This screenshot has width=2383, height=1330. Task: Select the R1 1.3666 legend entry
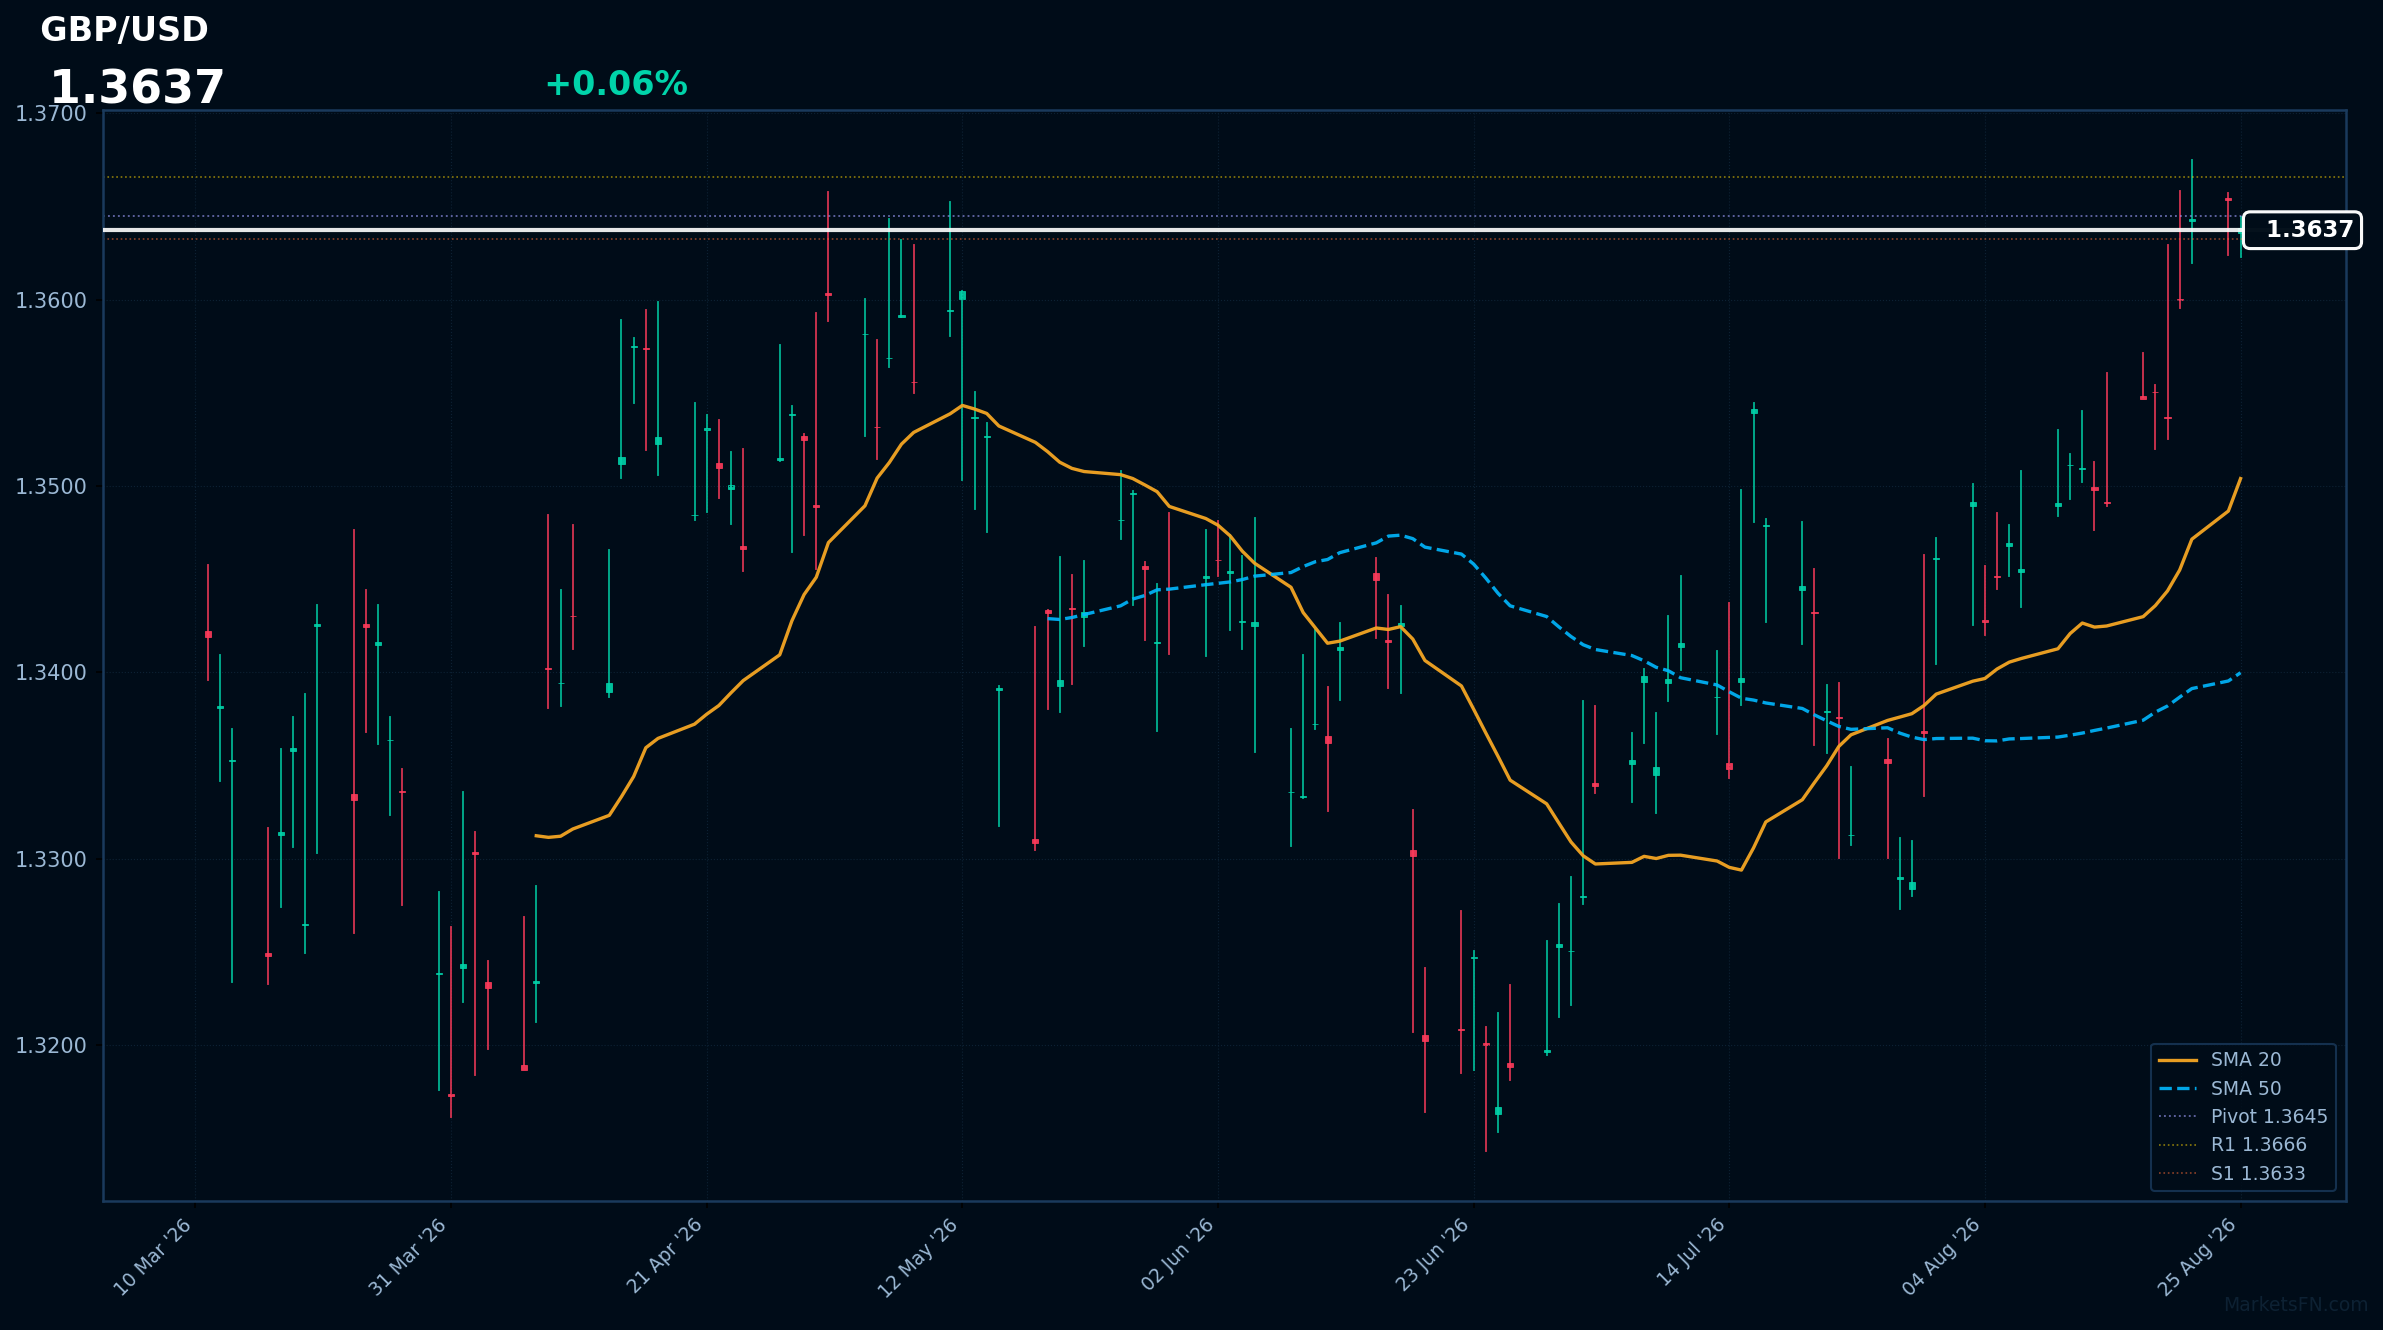(x=2232, y=1145)
